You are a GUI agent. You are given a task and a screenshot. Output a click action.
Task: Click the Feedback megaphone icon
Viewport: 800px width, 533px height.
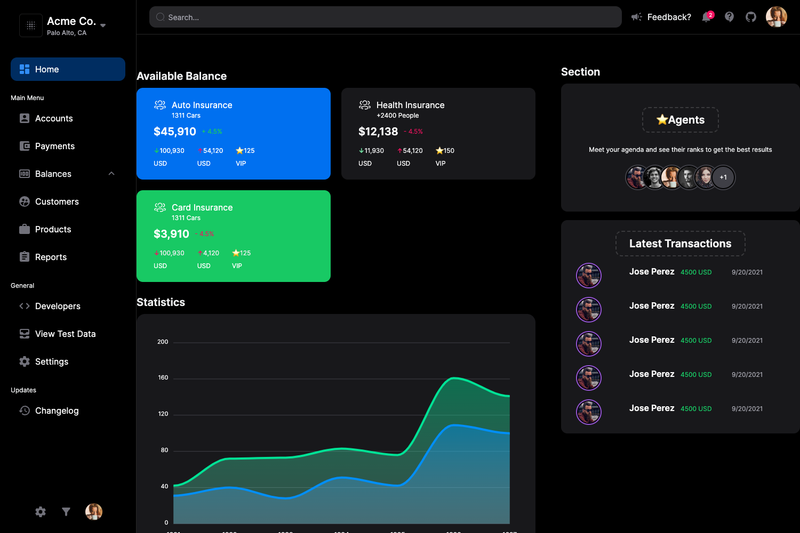636,17
